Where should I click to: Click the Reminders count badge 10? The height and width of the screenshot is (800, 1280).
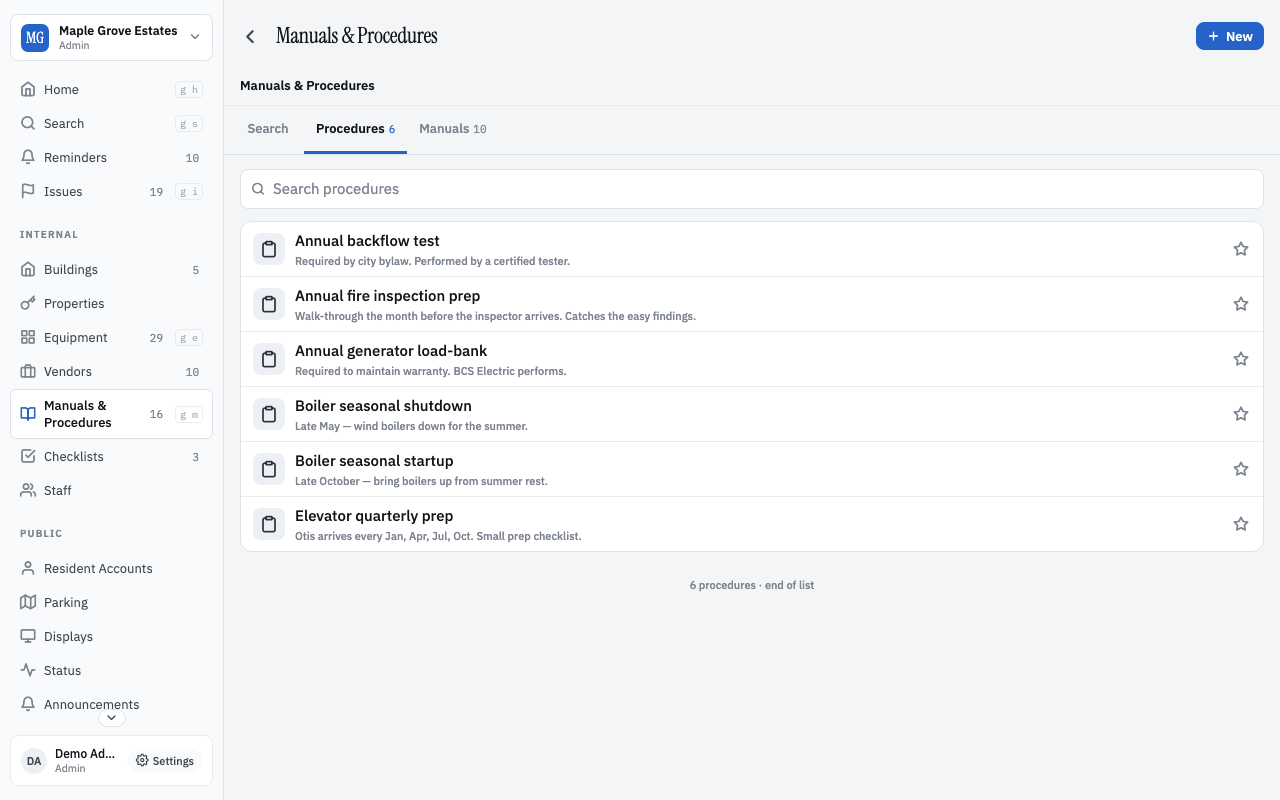coord(192,158)
